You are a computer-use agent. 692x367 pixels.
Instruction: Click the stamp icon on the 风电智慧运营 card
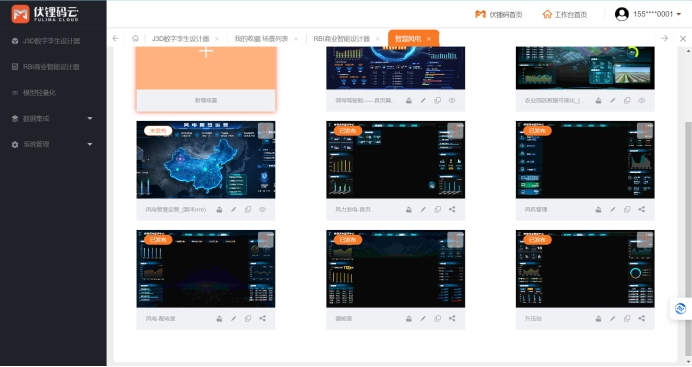(219, 210)
